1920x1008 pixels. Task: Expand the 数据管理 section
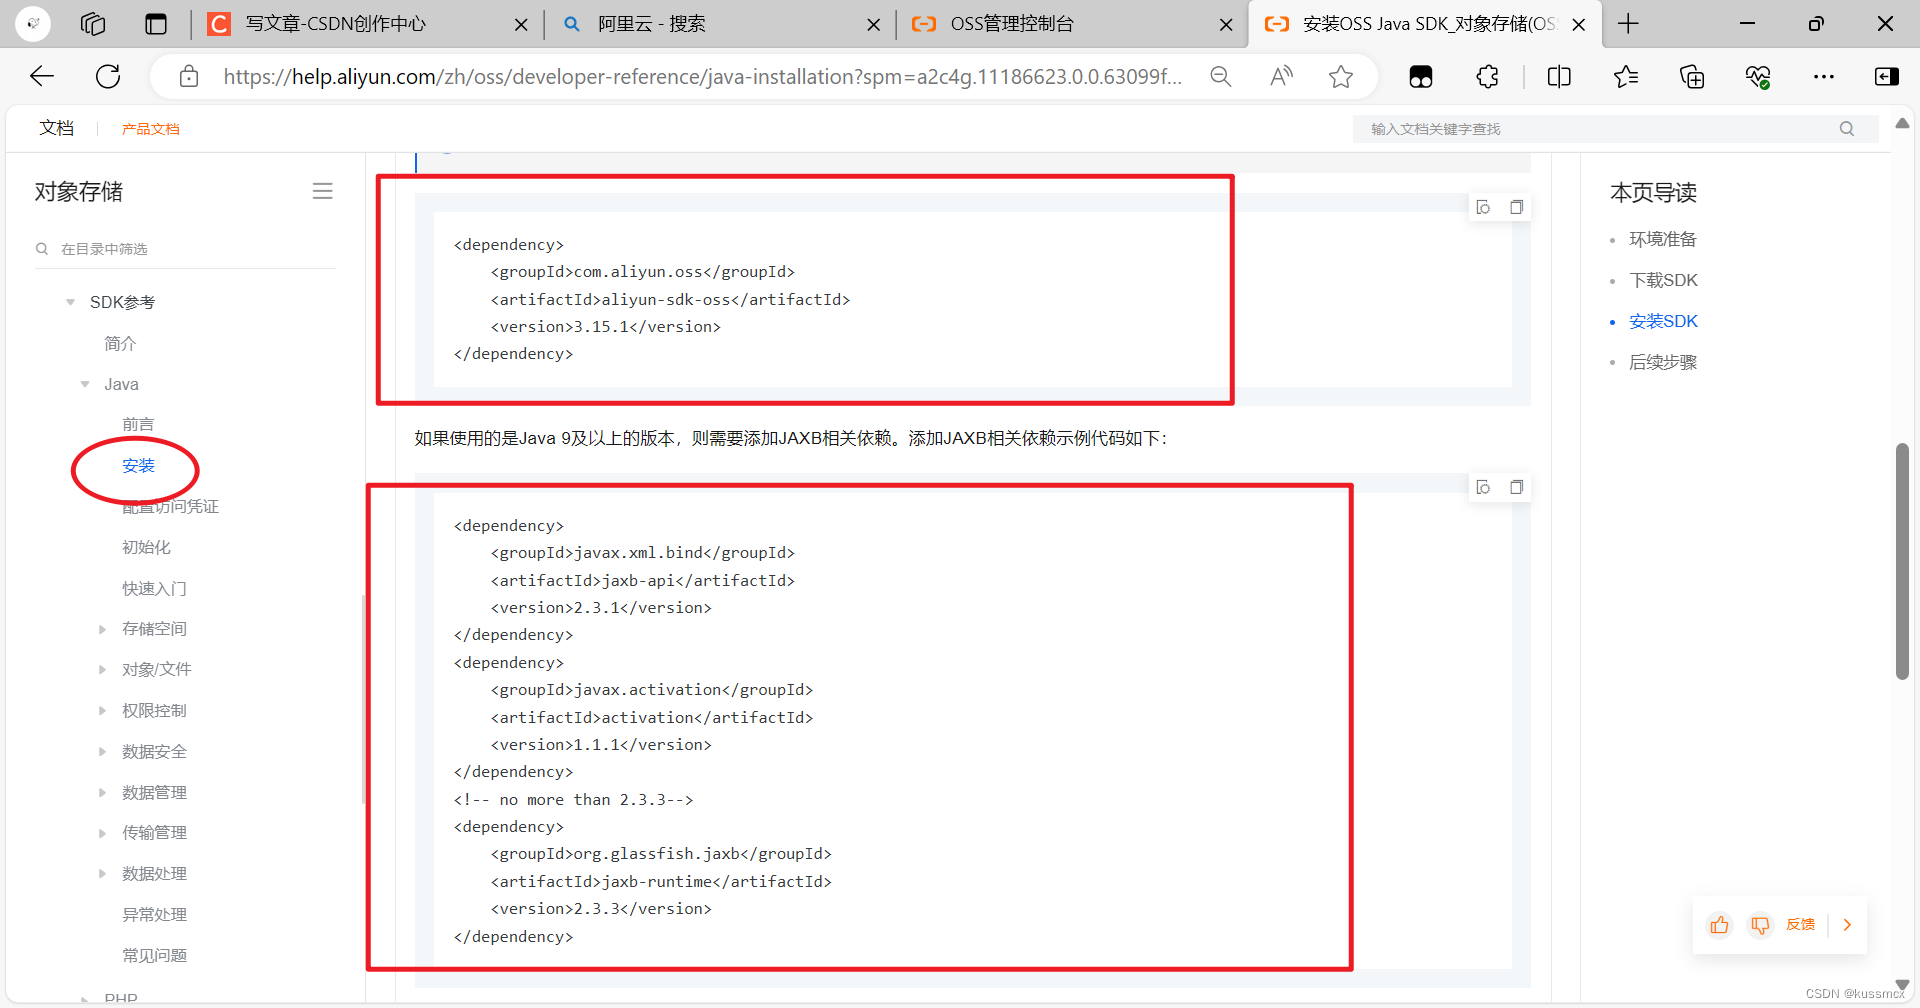point(102,793)
